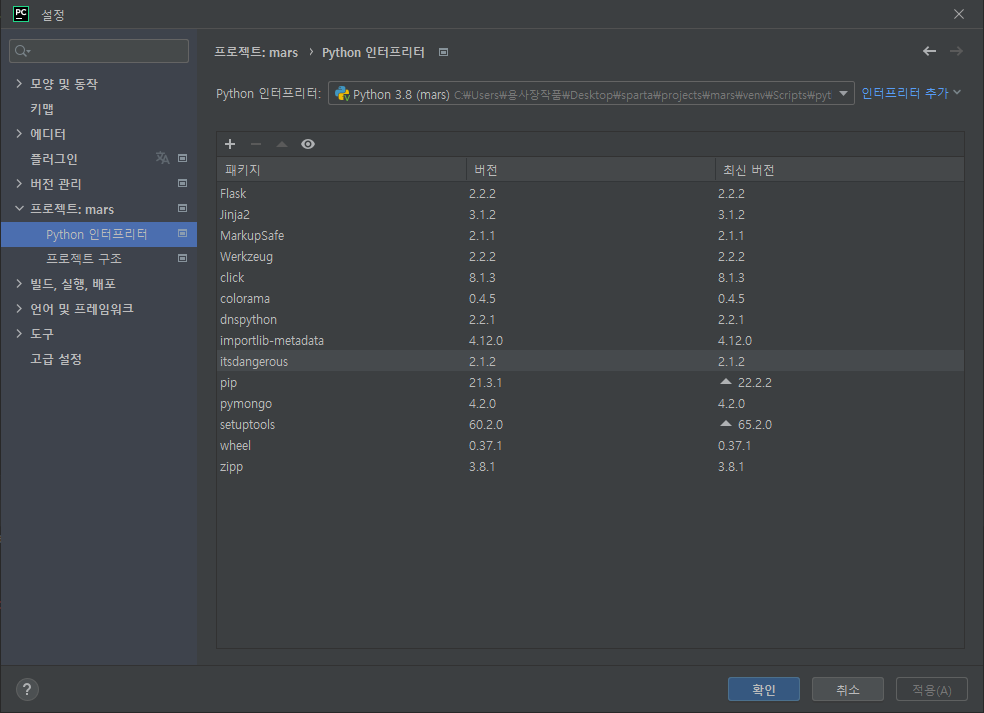Select the Flask package row
This screenshot has width=984, height=713.
tap(591, 193)
